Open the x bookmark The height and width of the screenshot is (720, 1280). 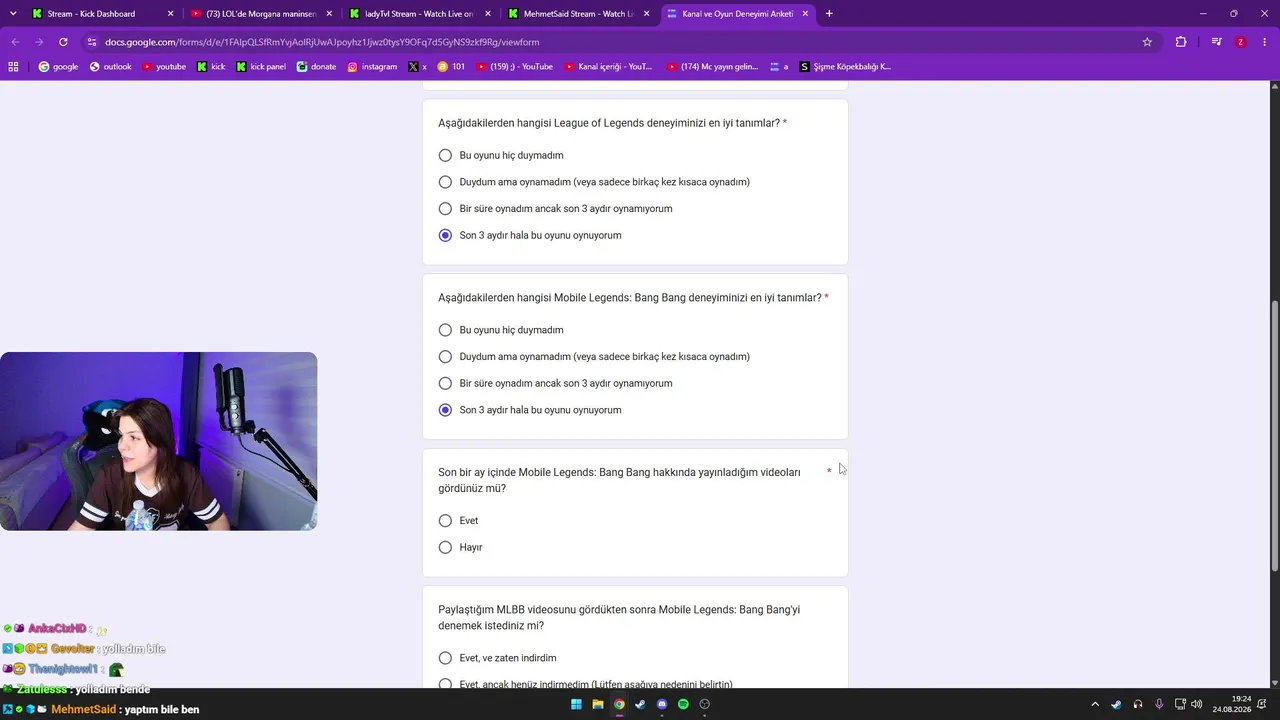point(418,66)
